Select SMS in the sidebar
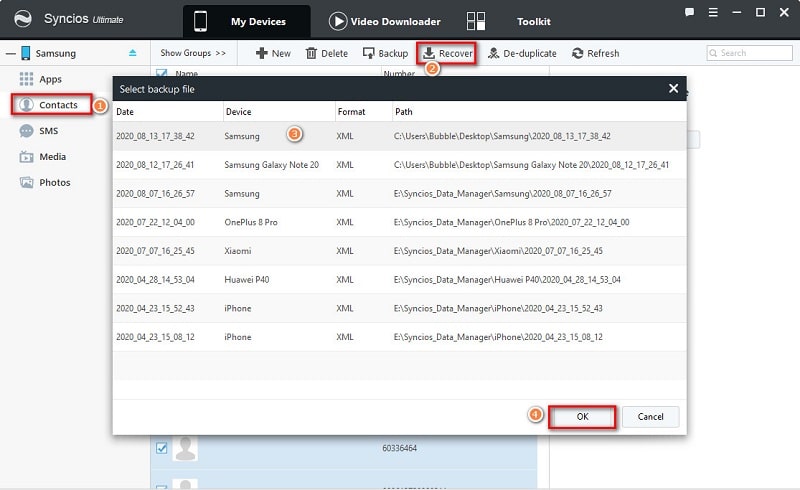 39,131
